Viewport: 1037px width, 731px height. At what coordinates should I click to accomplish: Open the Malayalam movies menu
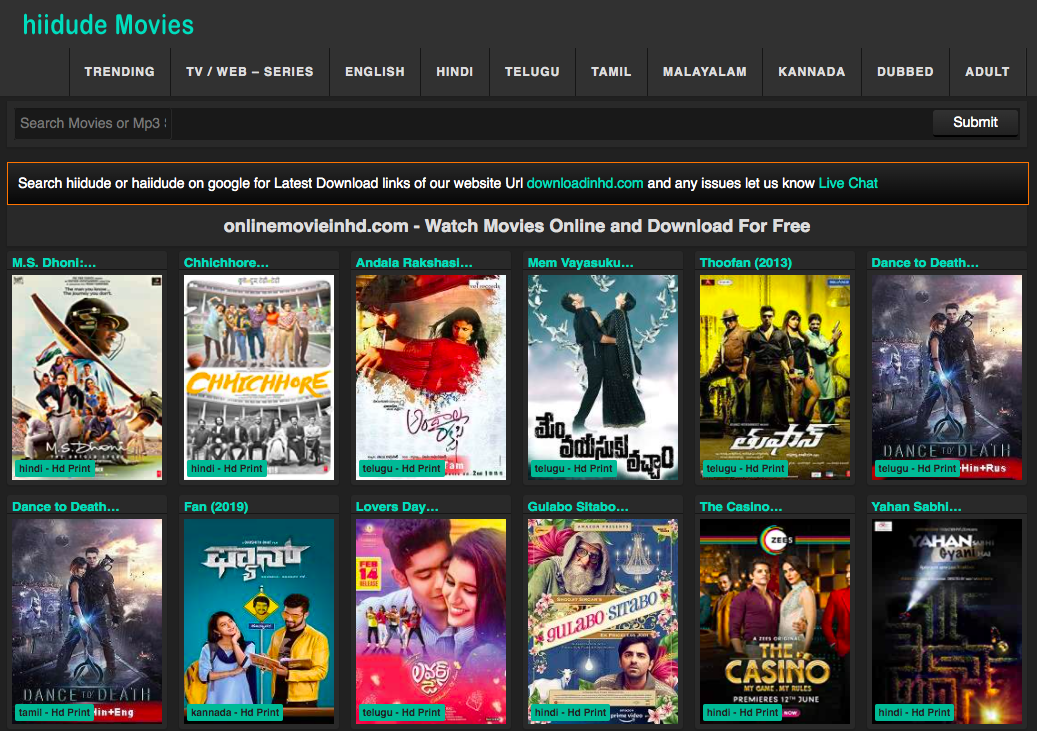704,72
